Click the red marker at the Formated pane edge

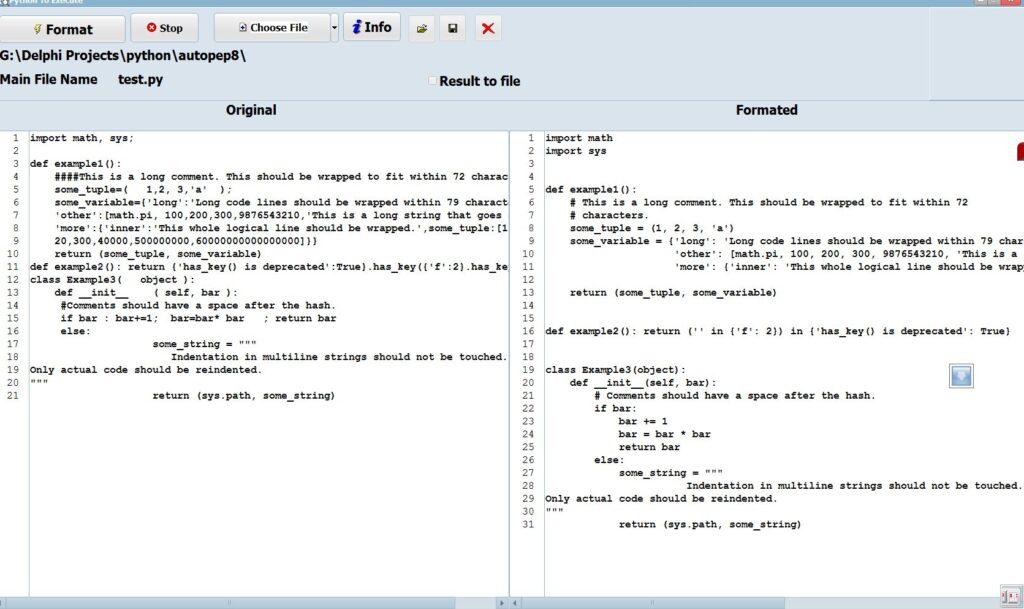click(x=1020, y=151)
